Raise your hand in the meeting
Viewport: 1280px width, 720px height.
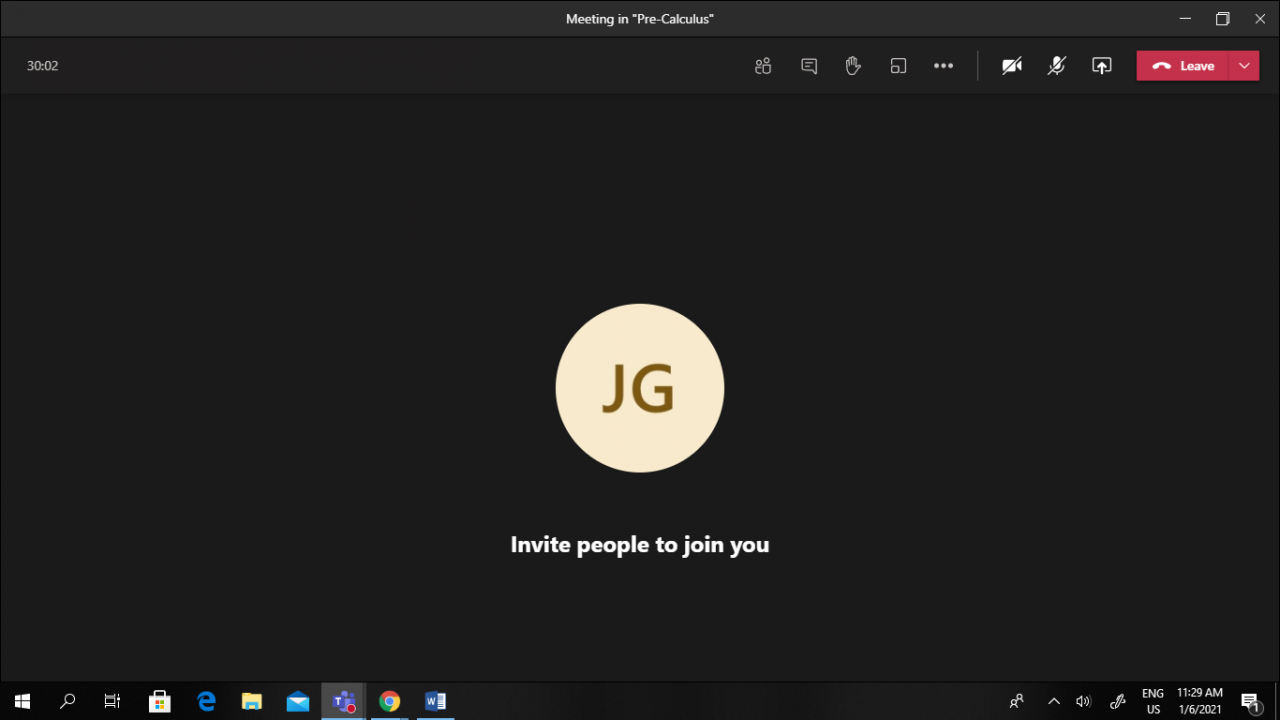[x=853, y=66]
